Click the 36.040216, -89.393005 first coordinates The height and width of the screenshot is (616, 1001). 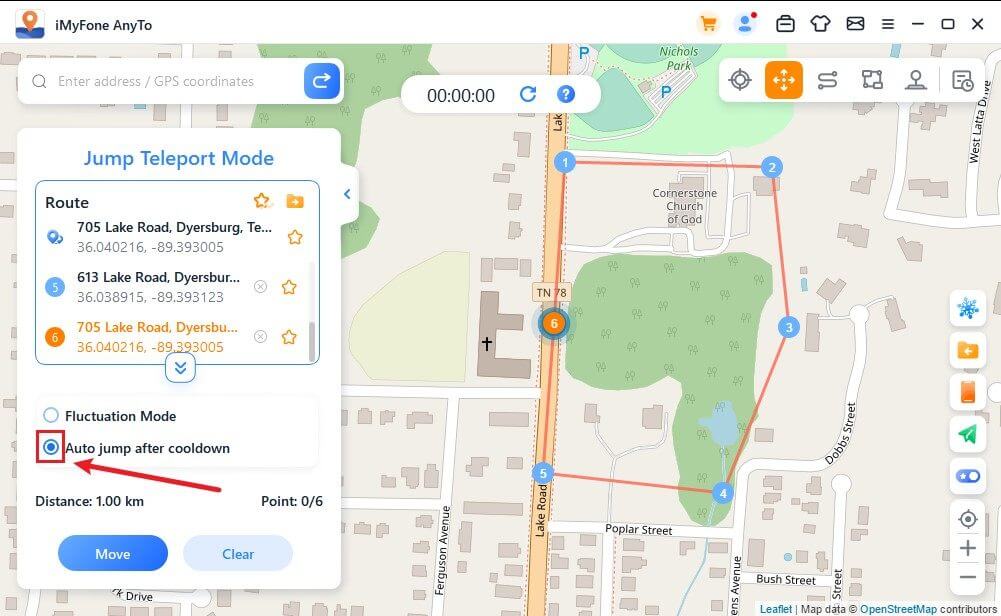[x=150, y=247]
